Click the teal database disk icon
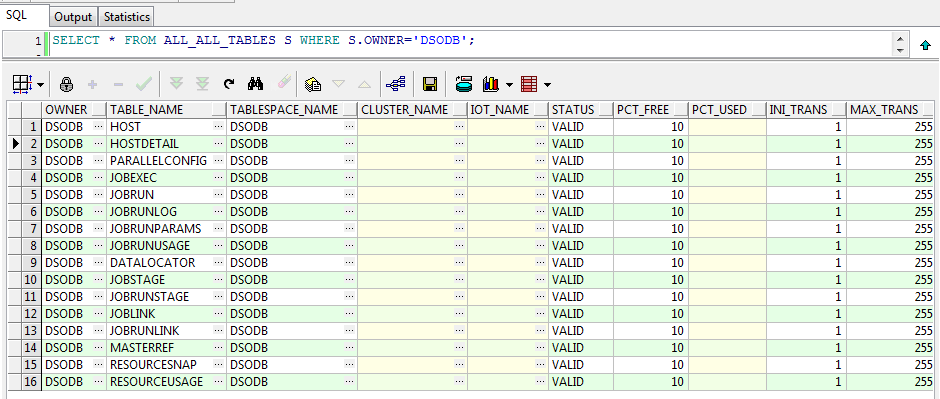The height and width of the screenshot is (399, 940). (463, 84)
